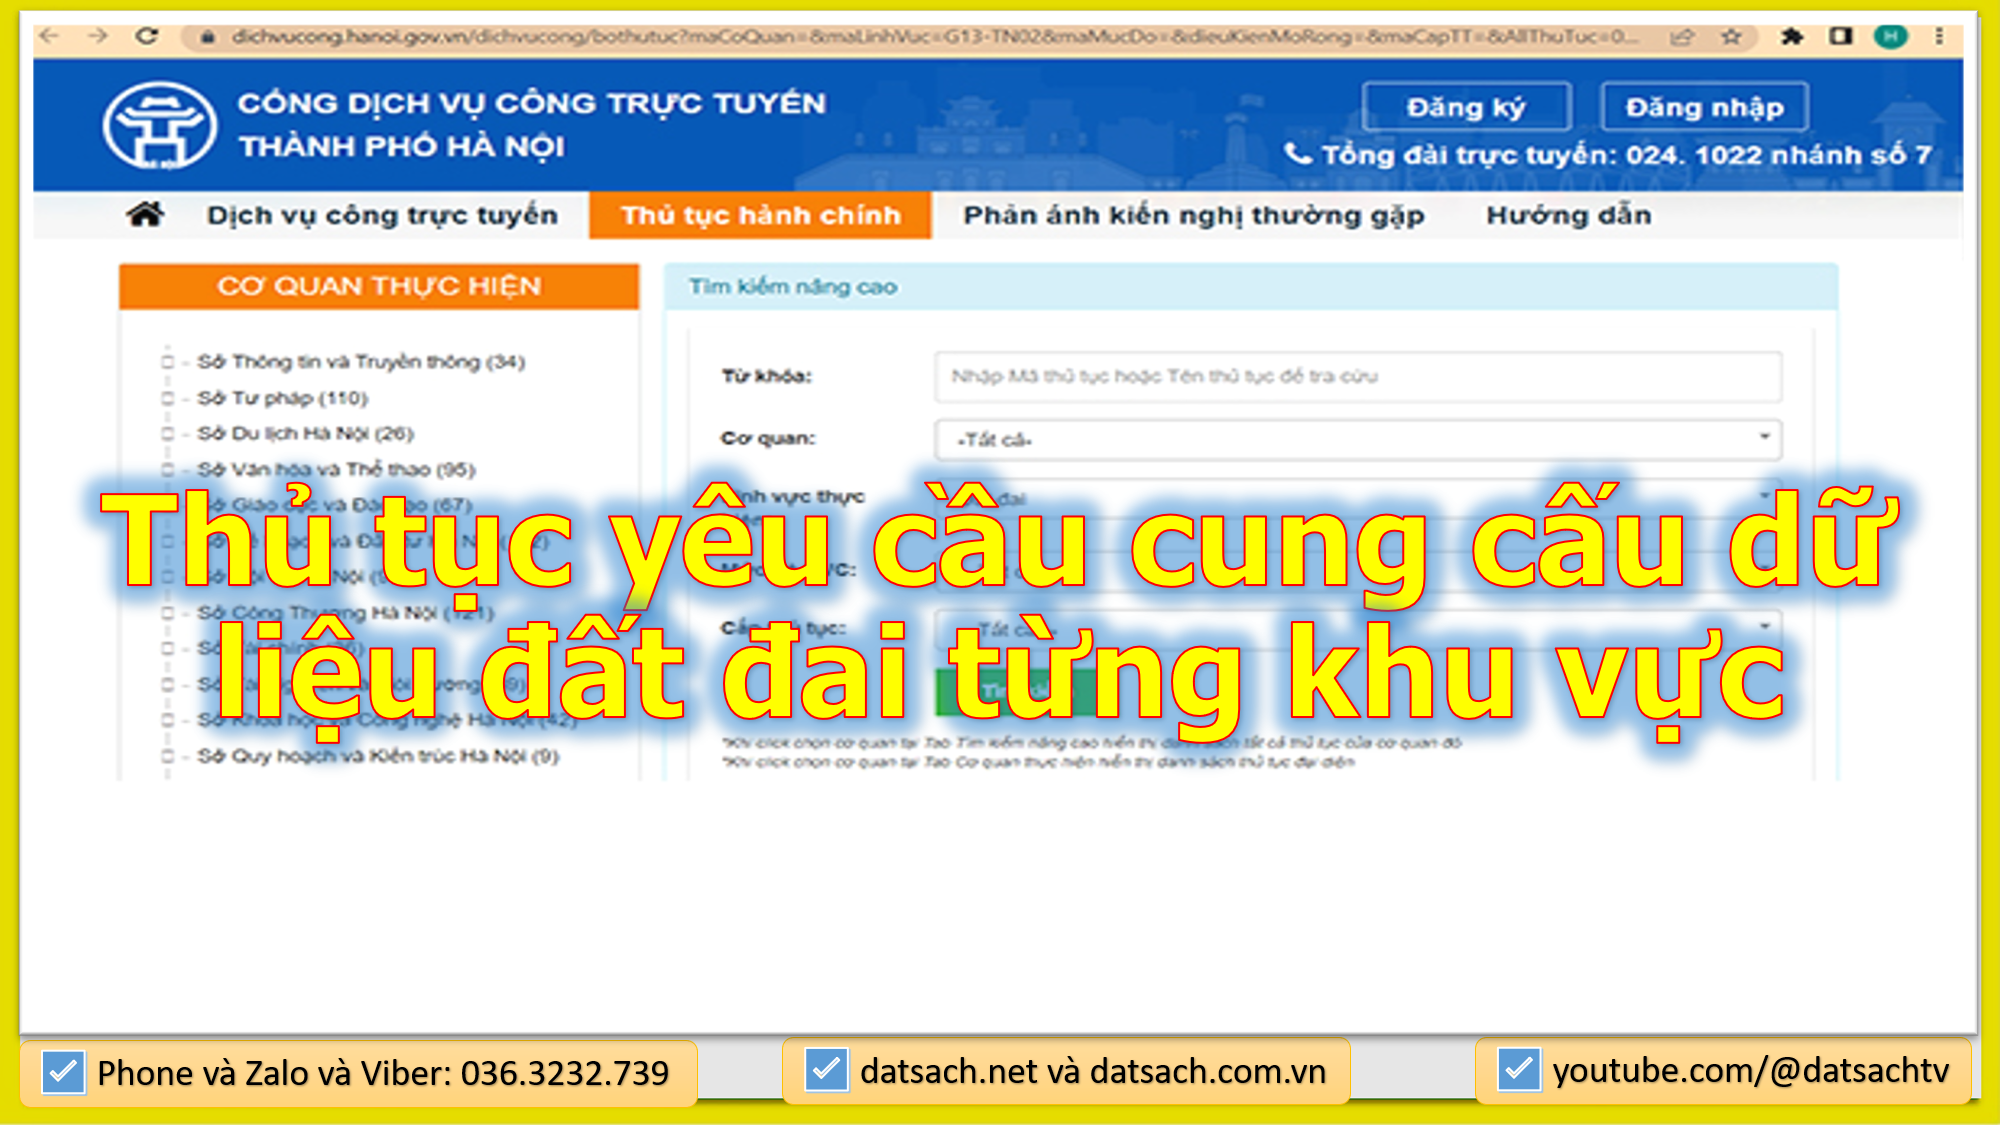The image size is (2000, 1125).
Task: Switch to the Thủ tục hành chính tab
Action: click(761, 214)
